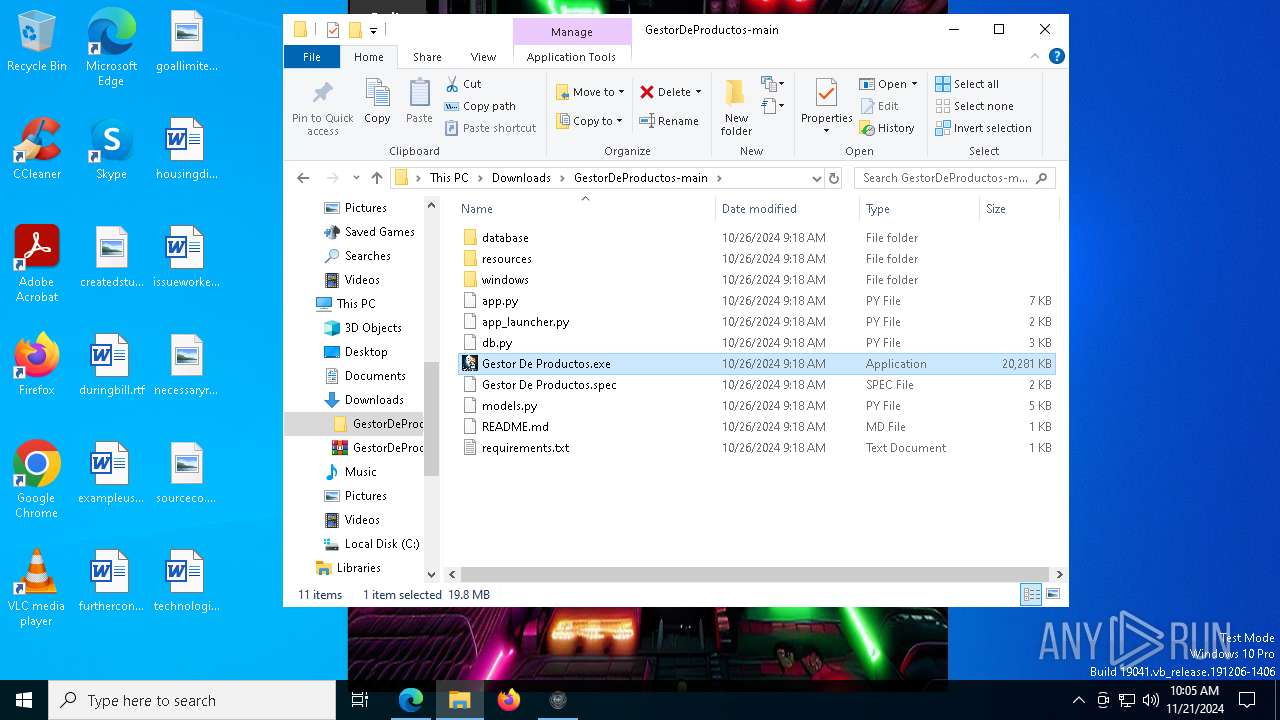This screenshot has width=1280, height=720.
Task: Switch to the Share tab
Action: [x=427, y=57]
